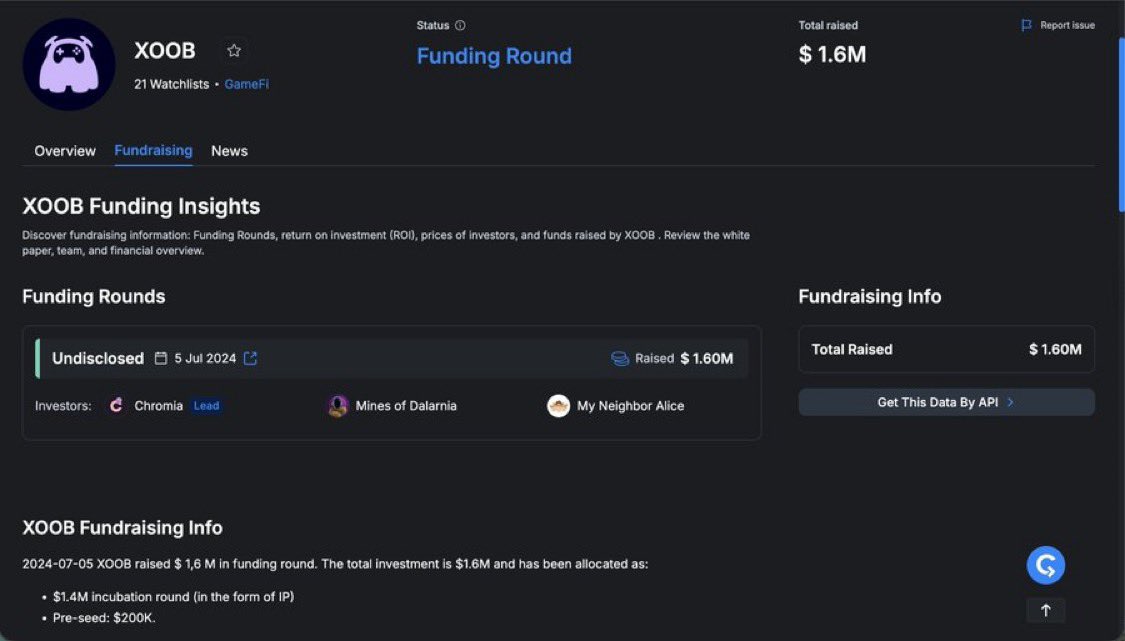Click the scroll-to-top arrow button

tap(1045, 610)
